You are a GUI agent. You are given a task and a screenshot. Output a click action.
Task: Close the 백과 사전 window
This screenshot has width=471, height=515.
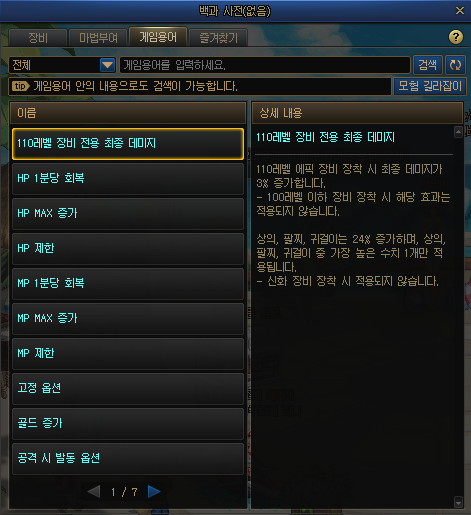pos(460,11)
